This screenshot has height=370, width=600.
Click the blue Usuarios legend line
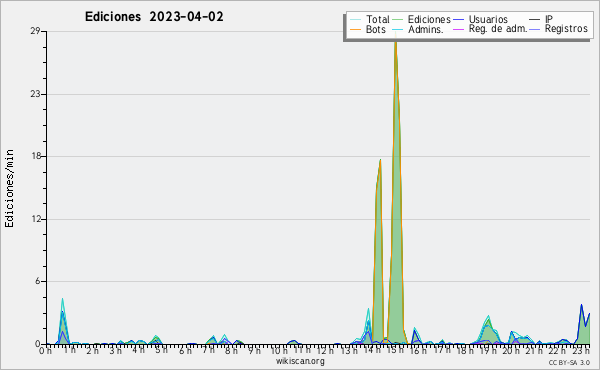click(458, 20)
